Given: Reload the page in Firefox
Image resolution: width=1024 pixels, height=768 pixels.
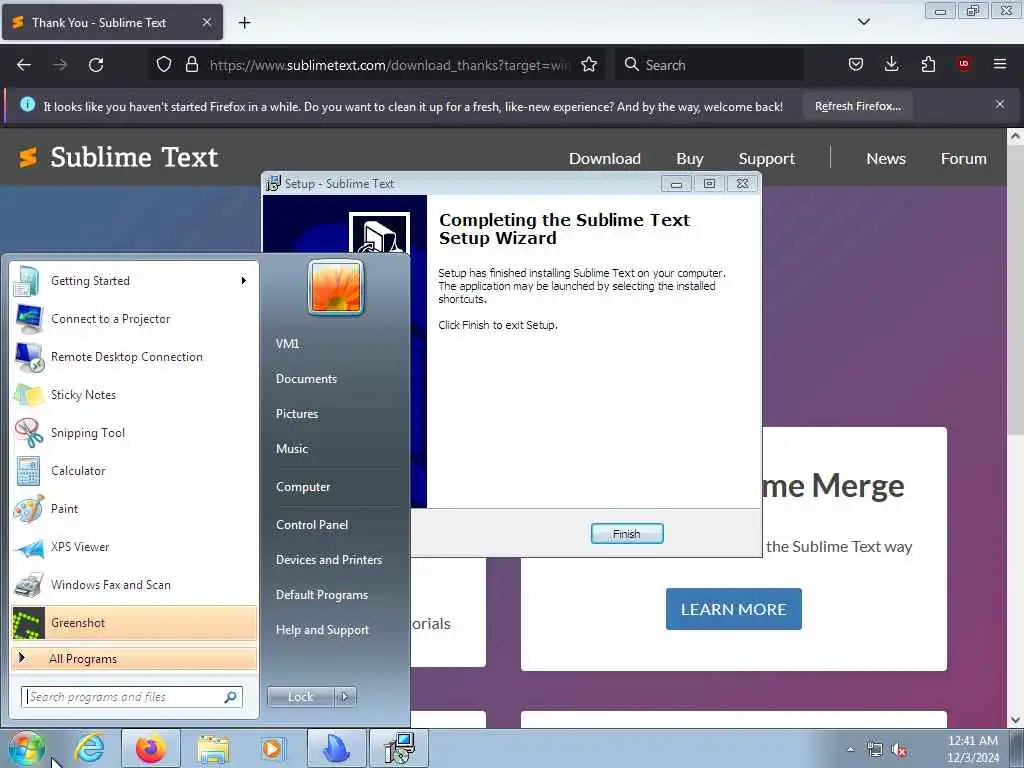Looking at the screenshot, I should tap(96, 65).
